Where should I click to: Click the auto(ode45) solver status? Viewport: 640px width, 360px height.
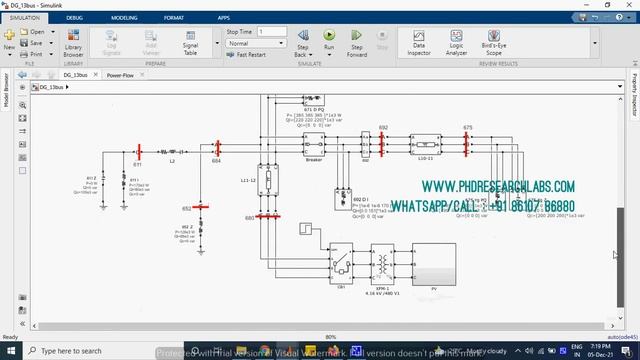coord(622,337)
